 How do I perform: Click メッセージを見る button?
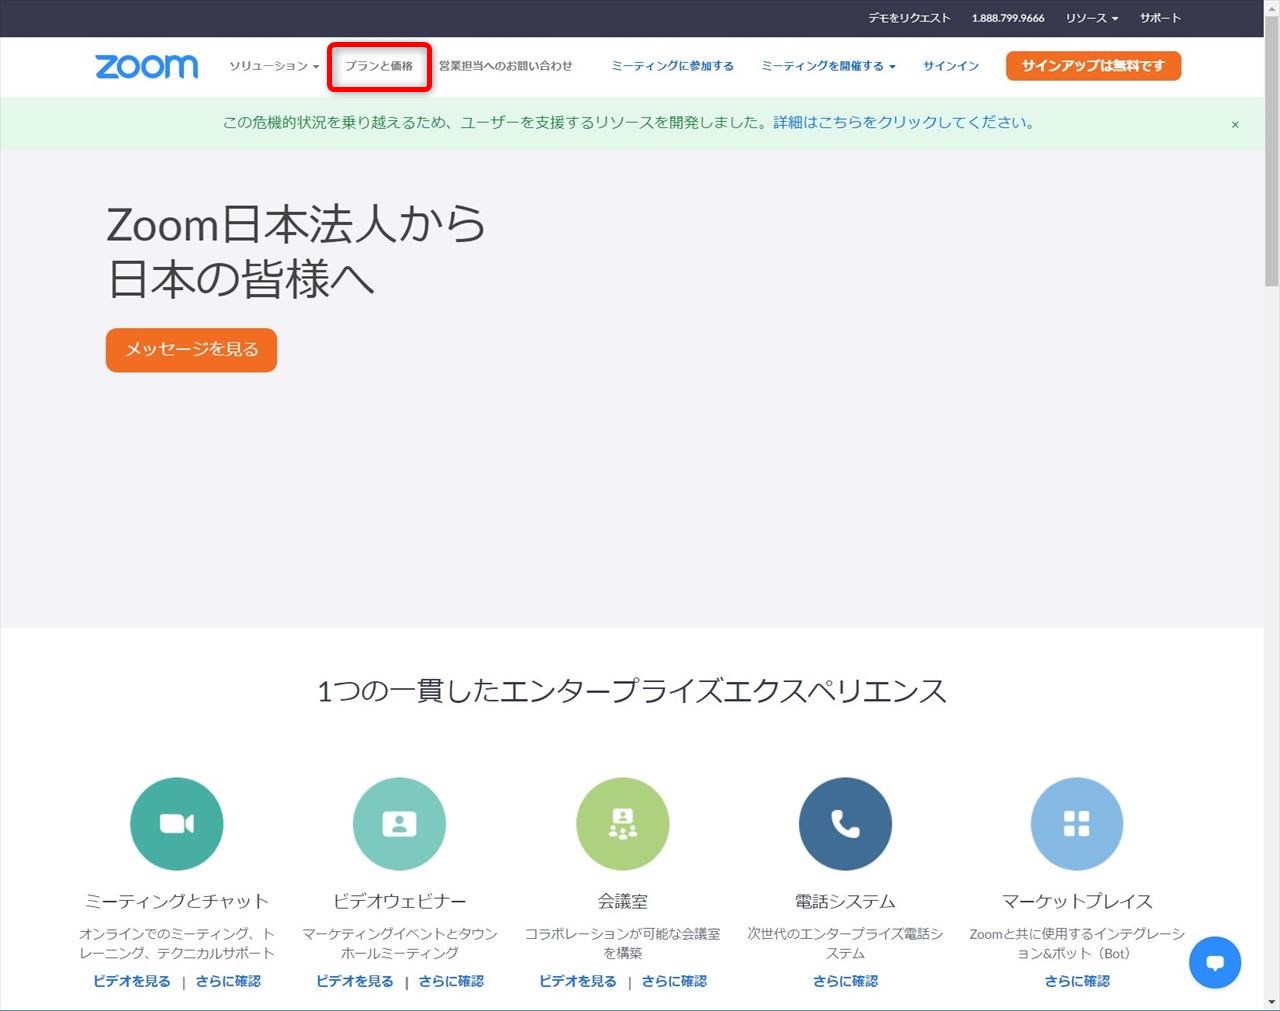191,350
